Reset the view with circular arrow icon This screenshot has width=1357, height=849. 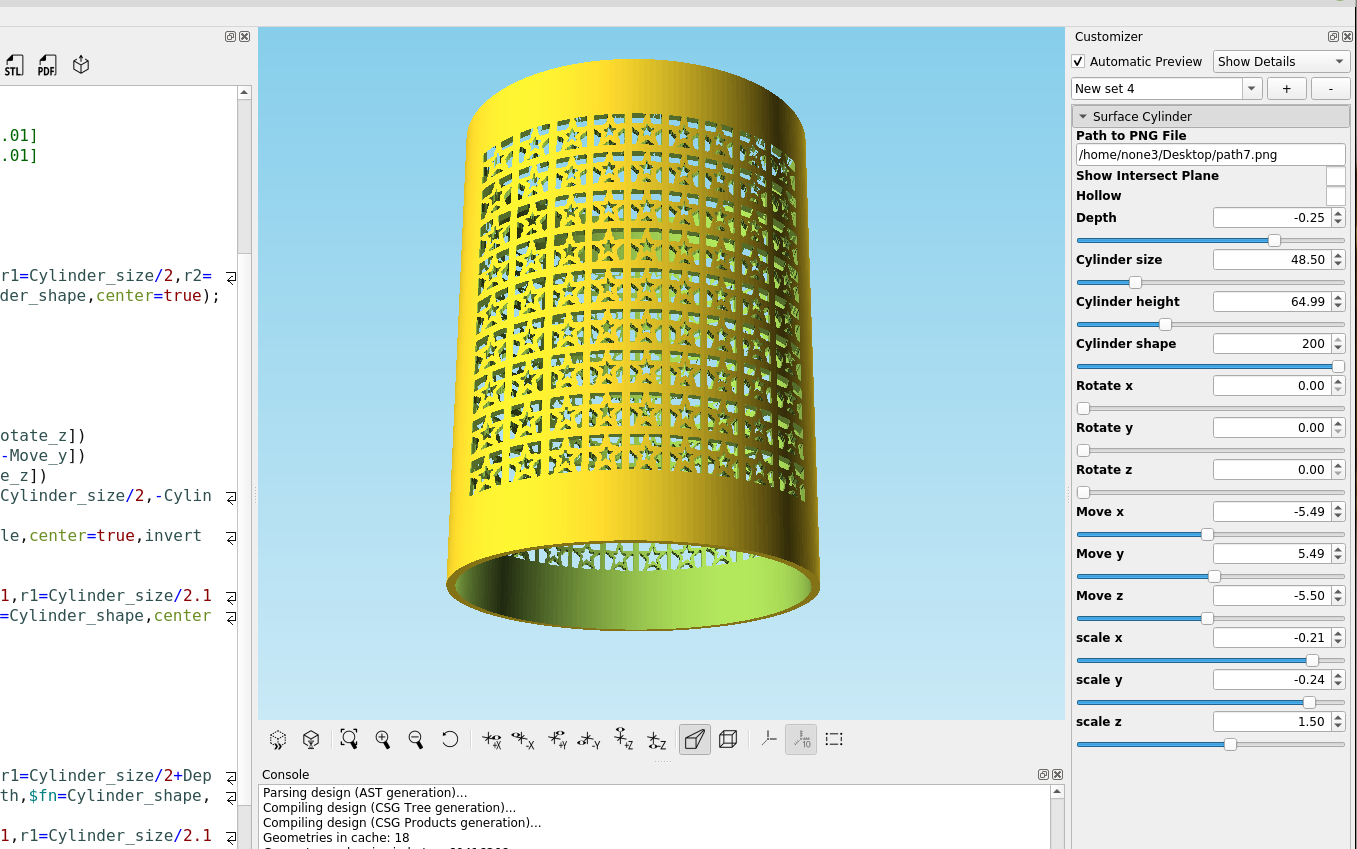pos(450,739)
